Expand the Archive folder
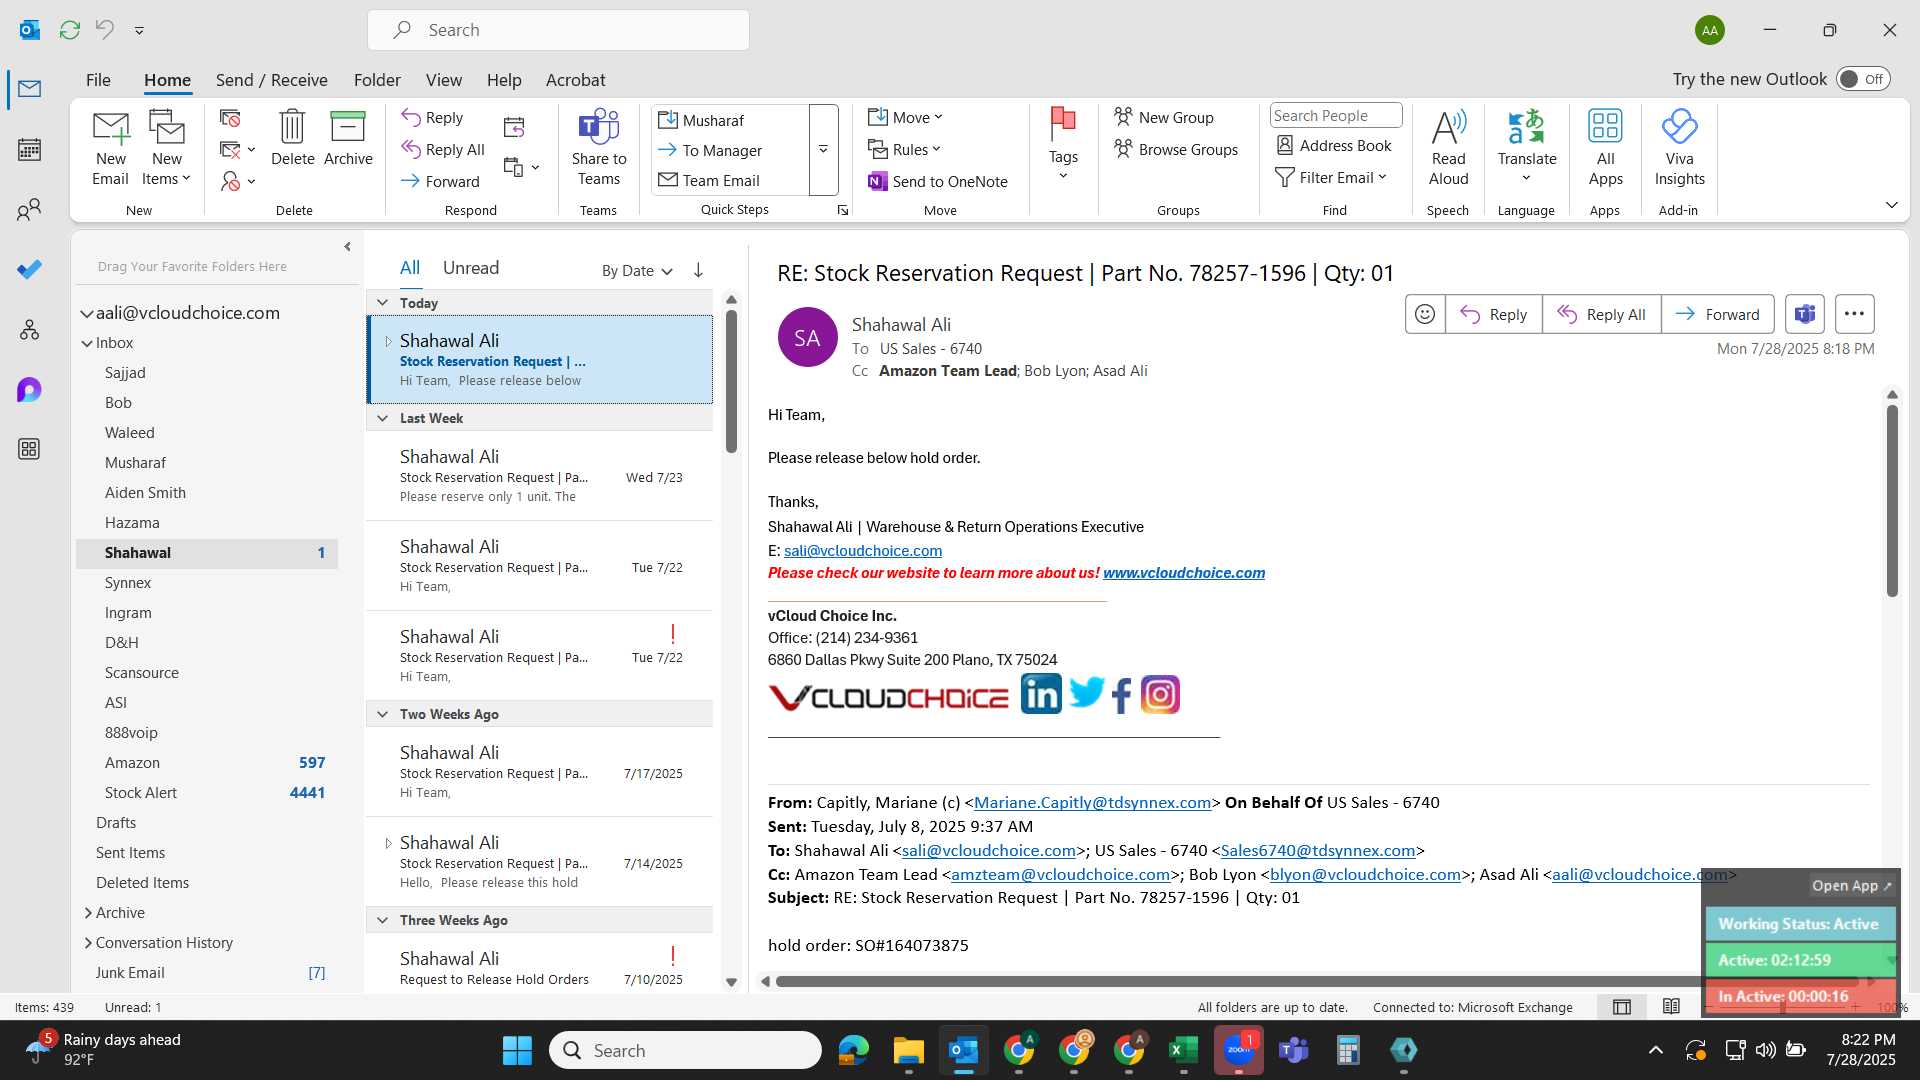Screen dimensions: 1920x1080 88,913
